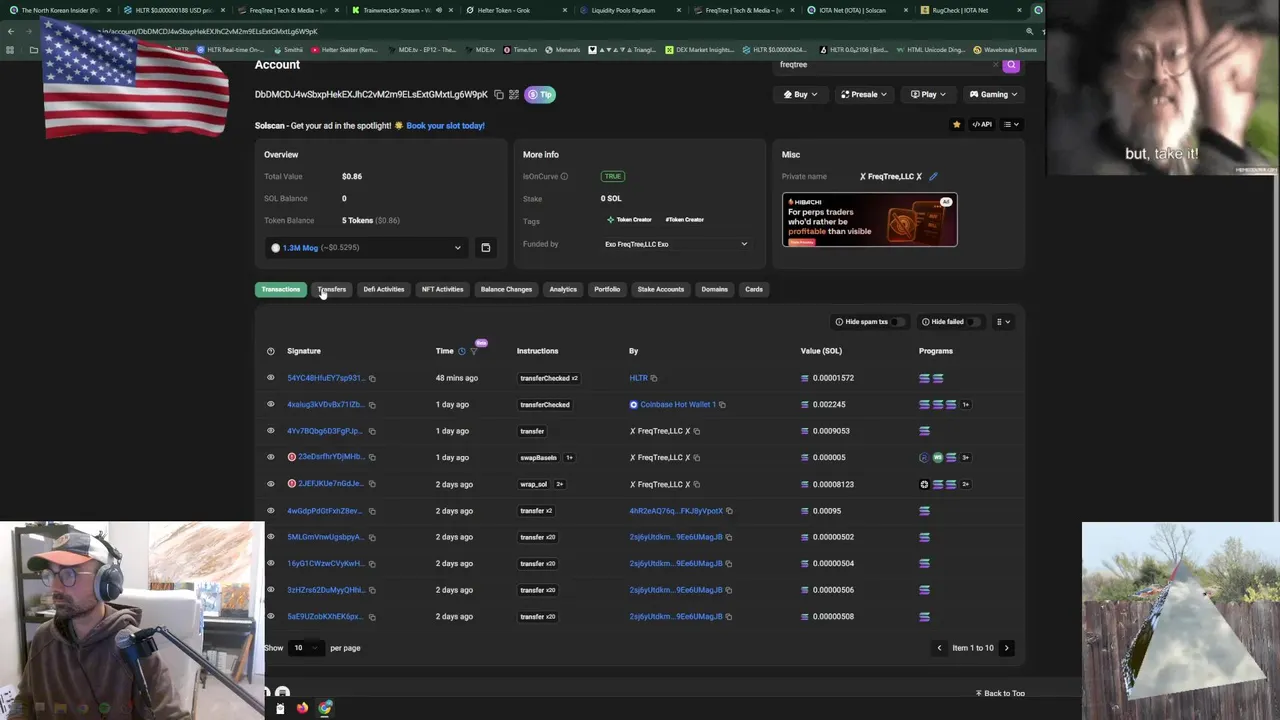Screen dimensions: 1280x720
Task: Click the eye icon for the 23eDsrfhrYDjMHb transaction
Action: pos(270,457)
